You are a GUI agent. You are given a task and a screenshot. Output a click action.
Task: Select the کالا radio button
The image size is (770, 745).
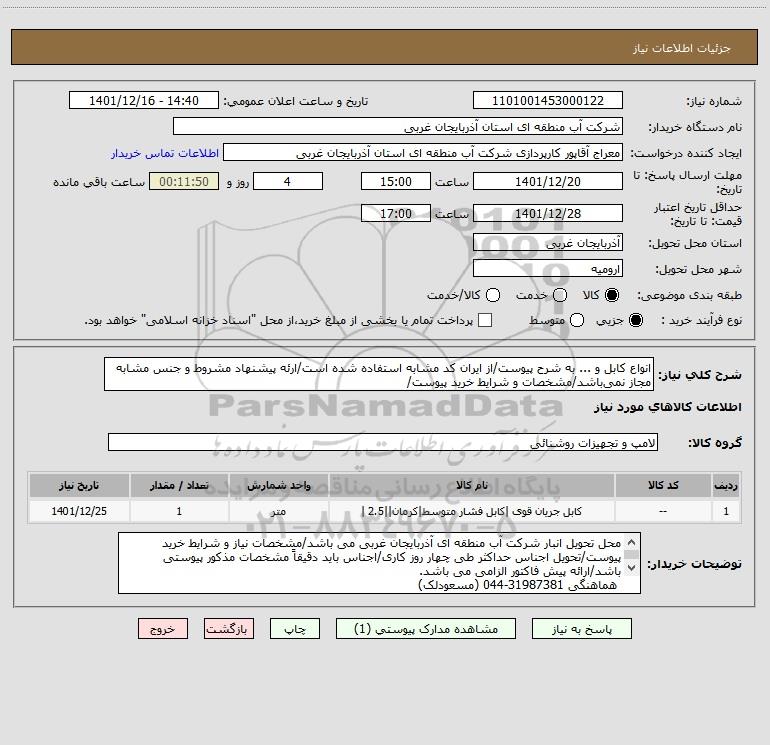(x=612, y=295)
